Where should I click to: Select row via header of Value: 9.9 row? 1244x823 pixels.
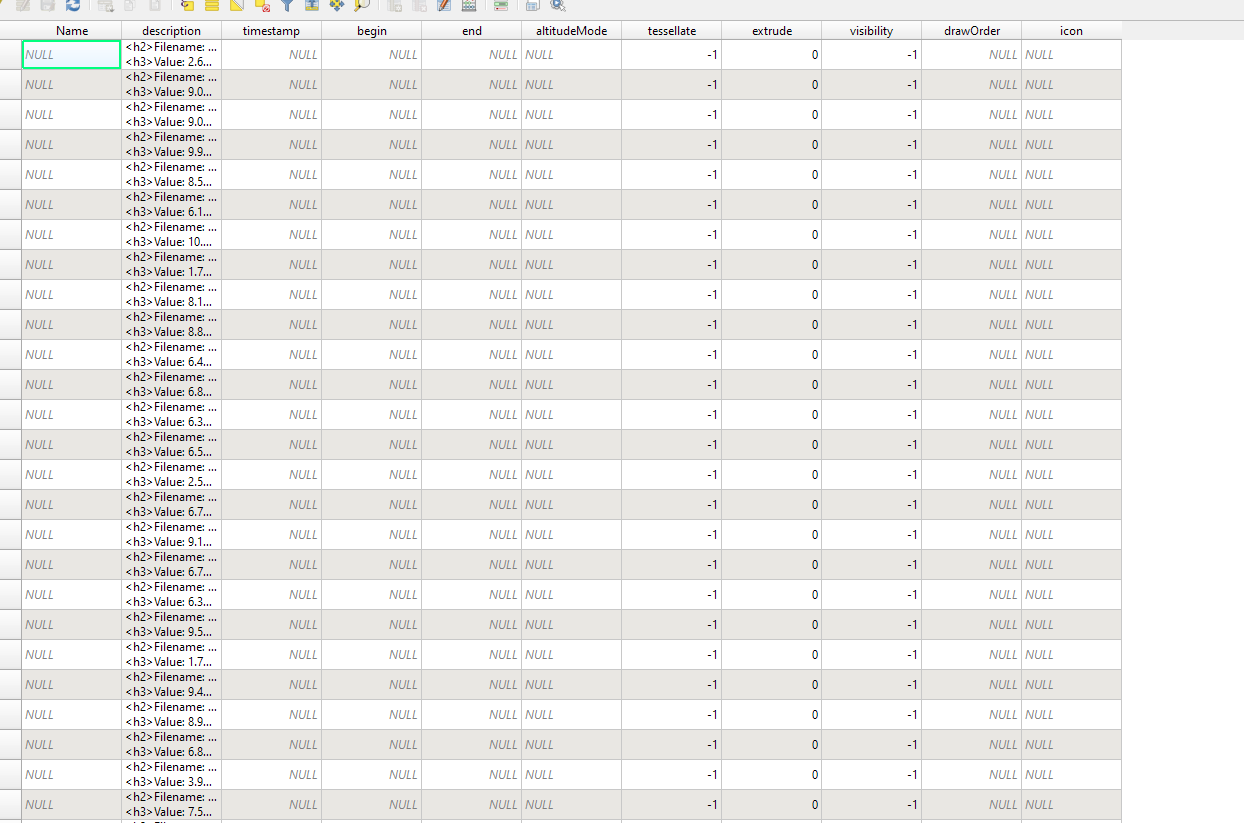(11, 144)
